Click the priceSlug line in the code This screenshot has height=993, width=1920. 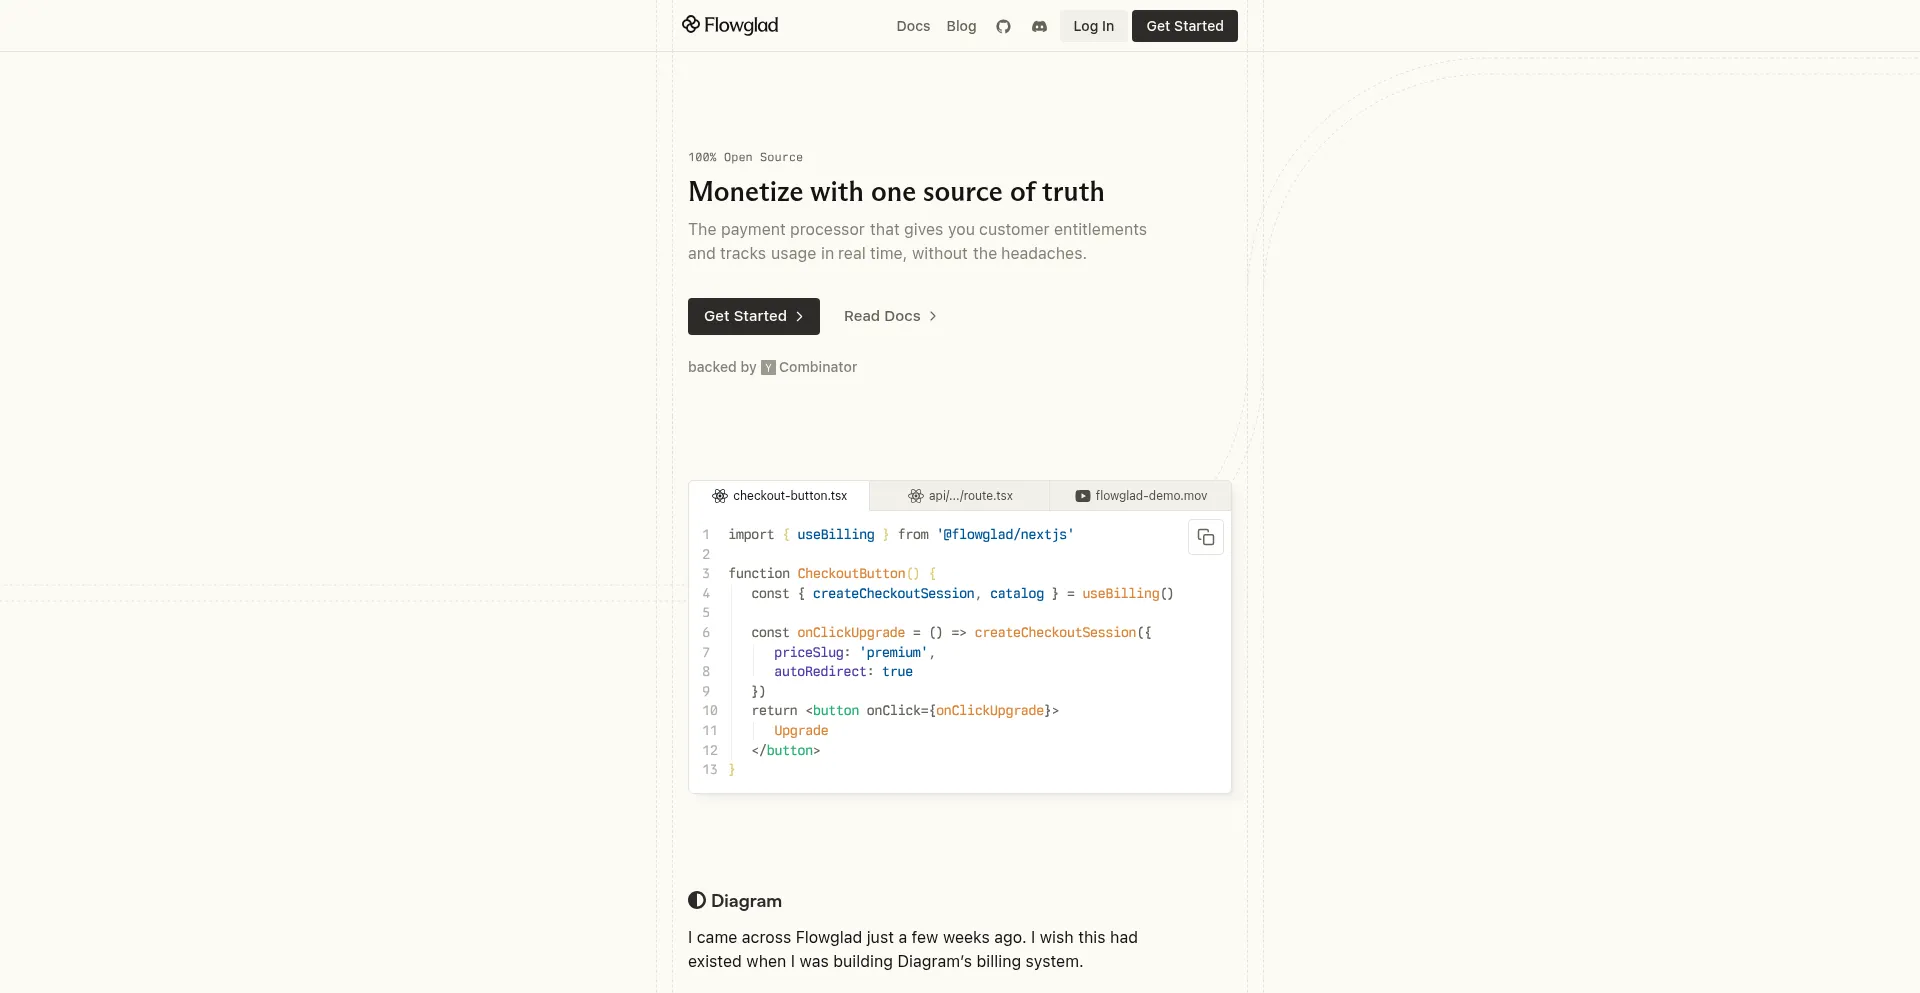click(853, 653)
